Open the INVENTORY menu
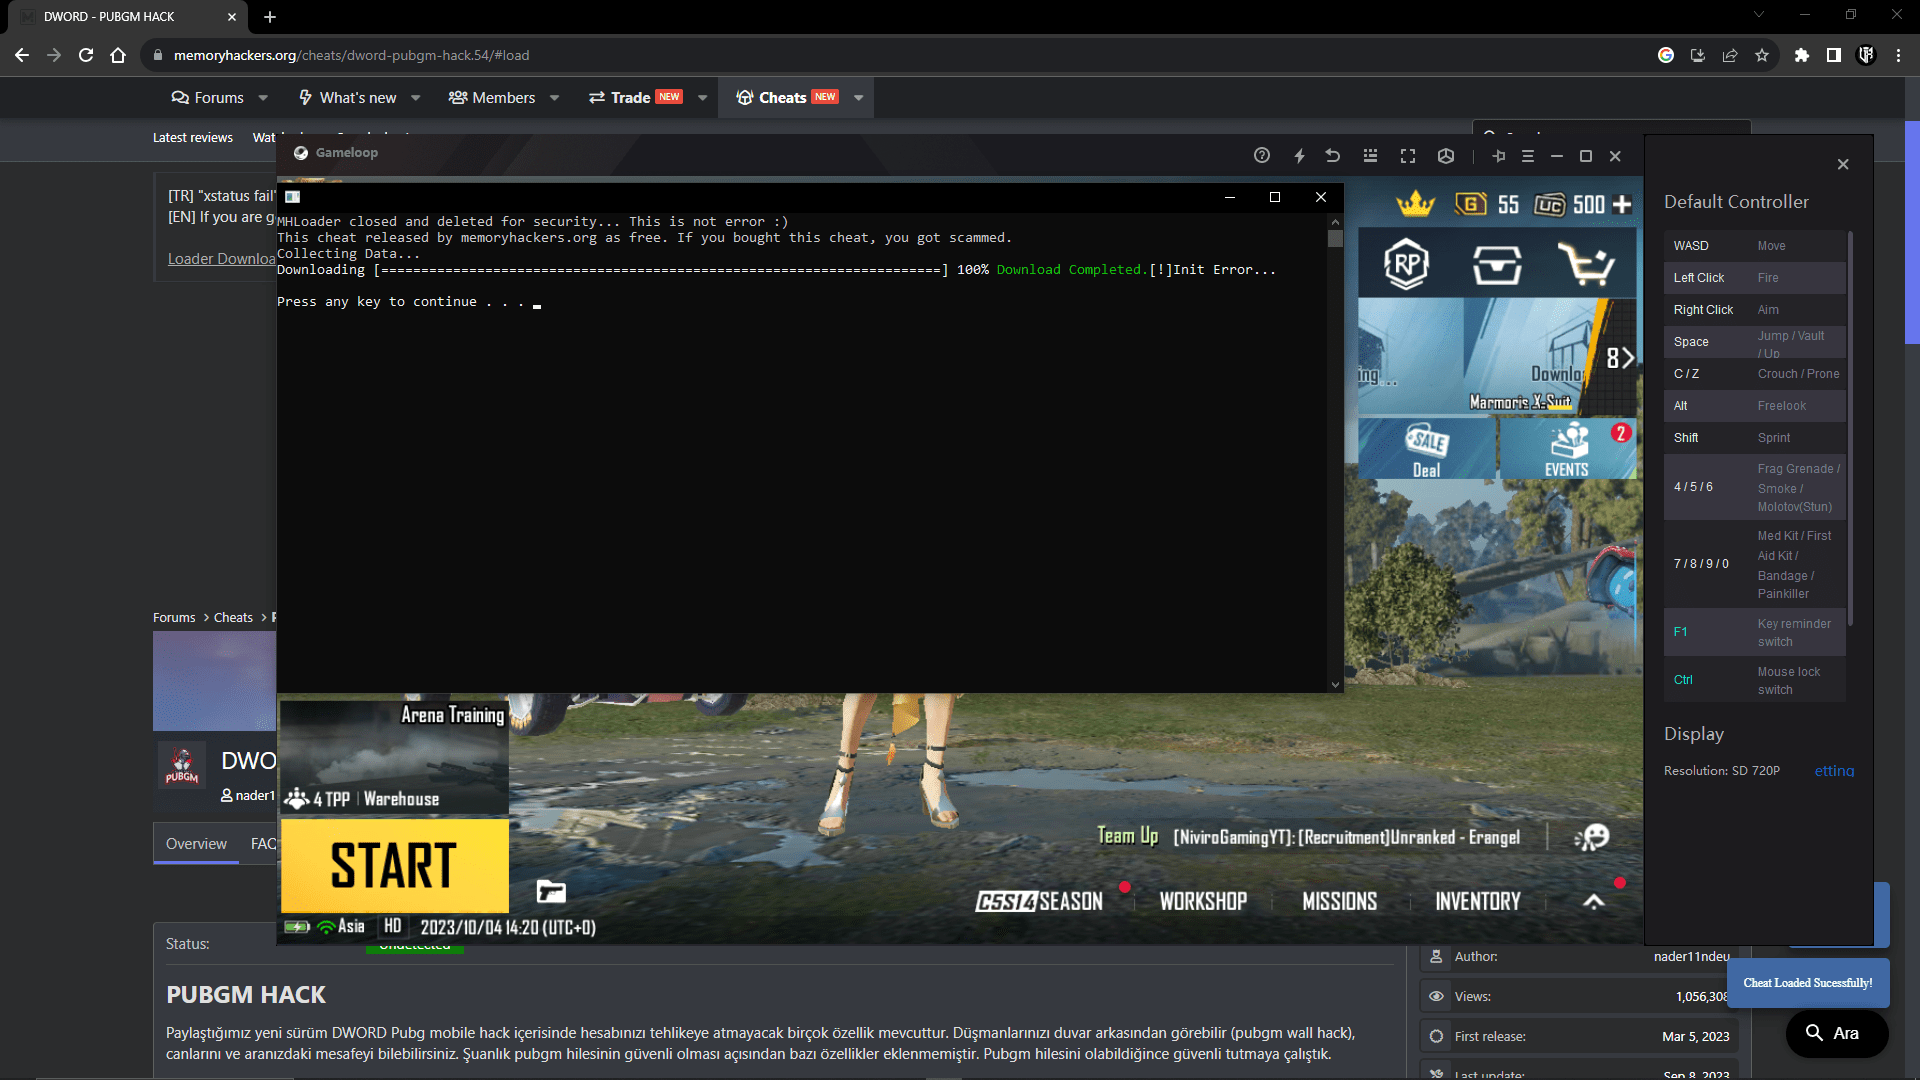Image resolution: width=1920 pixels, height=1080 pixels. tap(1477, 902)
